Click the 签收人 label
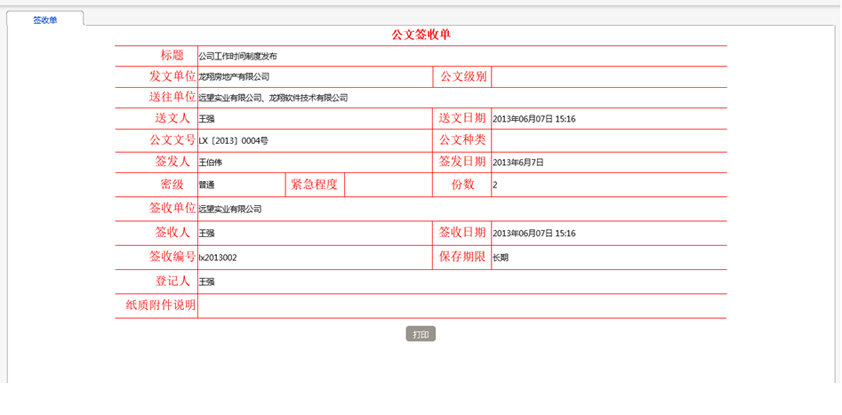Image resolution: width=842 pixels, height=415 pixels. tap(172, 232)
